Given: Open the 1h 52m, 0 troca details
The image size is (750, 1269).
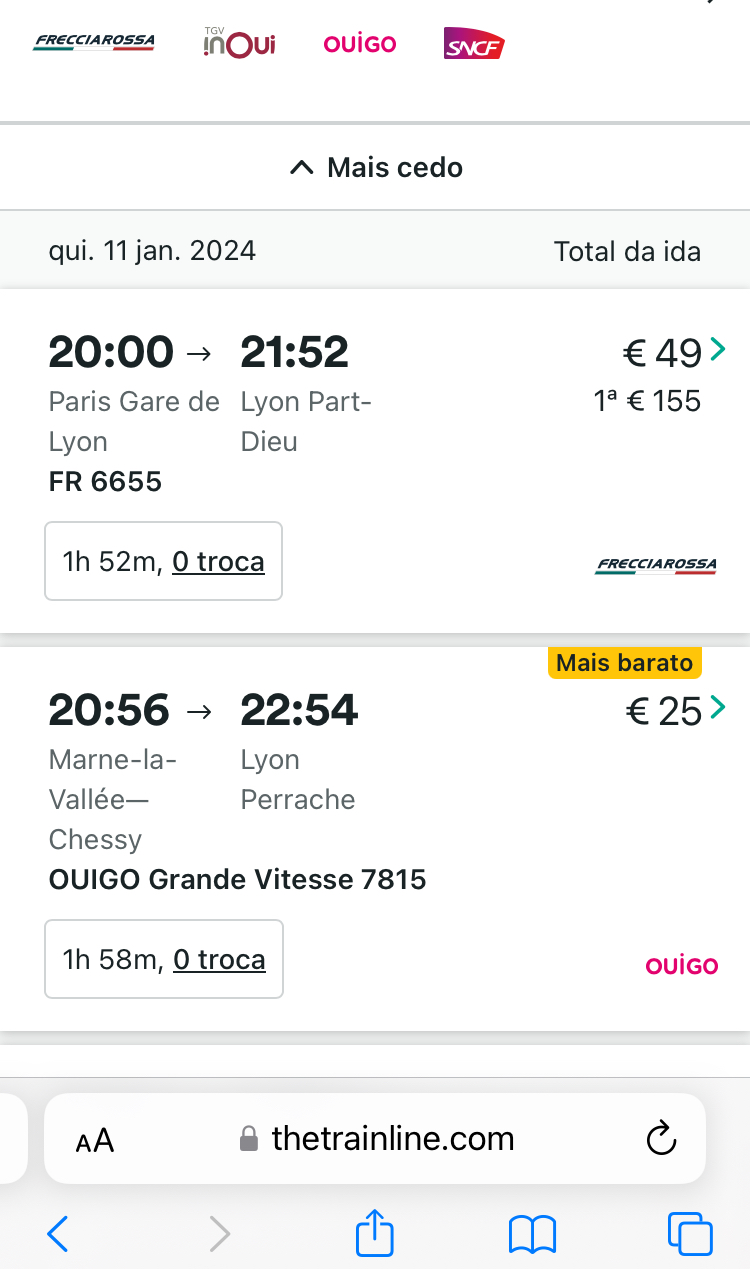Looking at the screenshot, I should [x=163, y=561].
